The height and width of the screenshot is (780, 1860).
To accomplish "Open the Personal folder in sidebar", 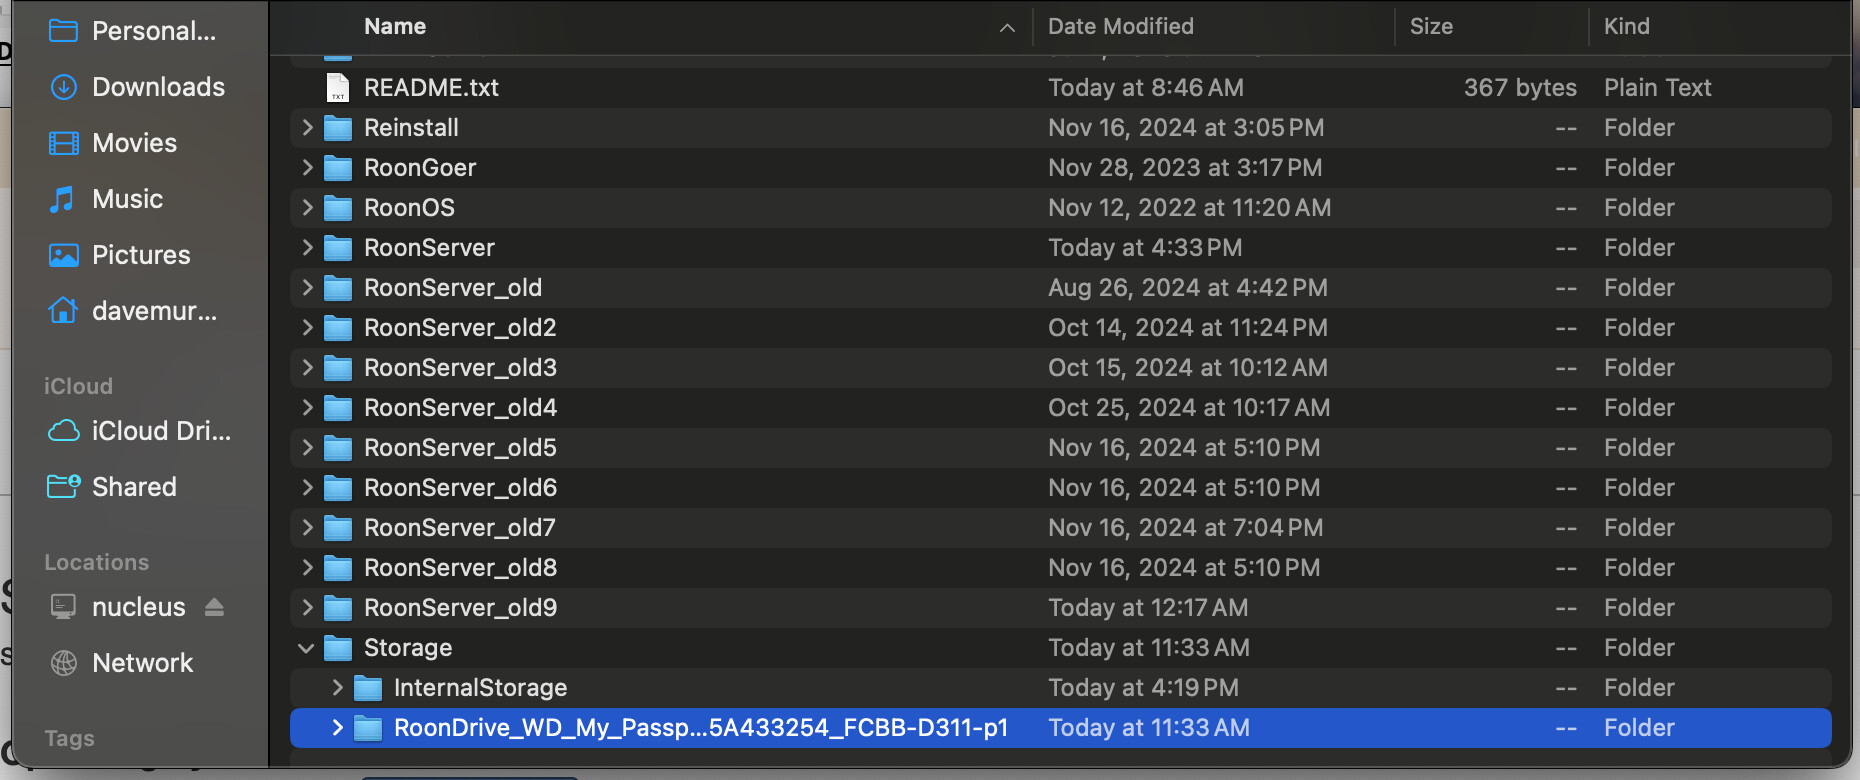I will [x=132, y=31].
